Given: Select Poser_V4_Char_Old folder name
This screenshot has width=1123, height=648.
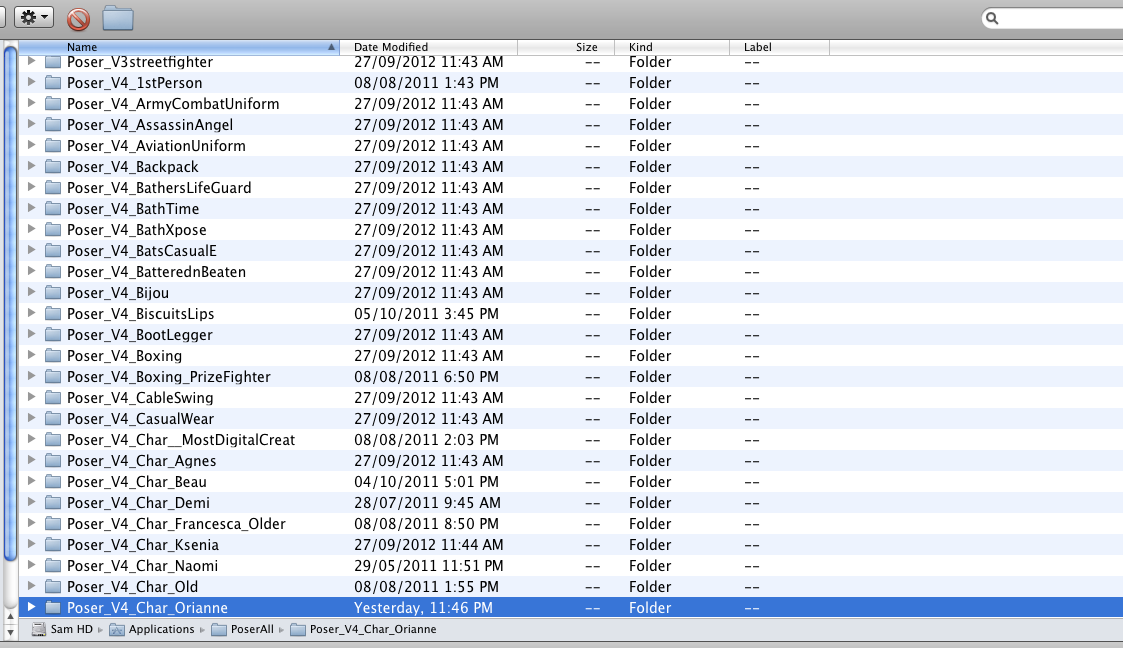Looking at the screenshot, I should 132,586.
